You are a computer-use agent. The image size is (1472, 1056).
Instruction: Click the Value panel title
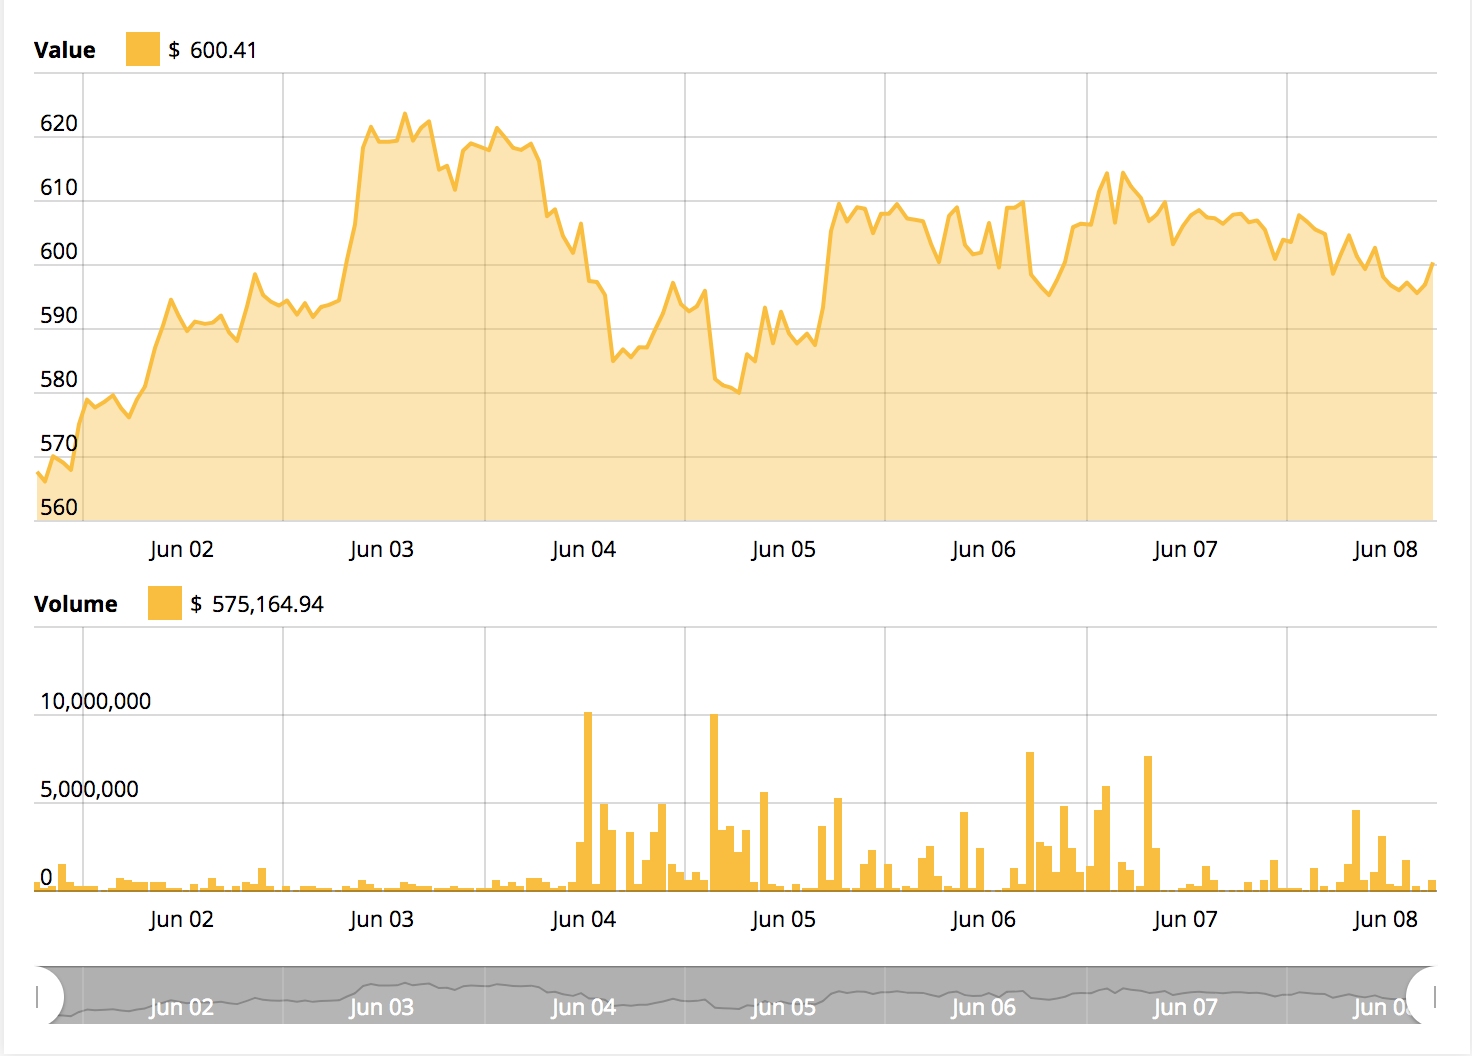(x=64, y=48)
